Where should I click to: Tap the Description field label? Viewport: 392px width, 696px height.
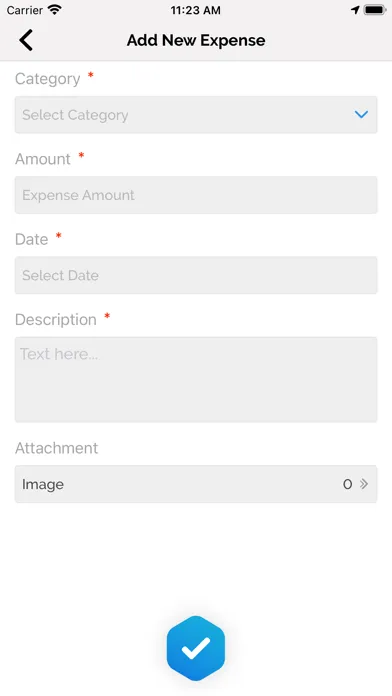point(55,320)
